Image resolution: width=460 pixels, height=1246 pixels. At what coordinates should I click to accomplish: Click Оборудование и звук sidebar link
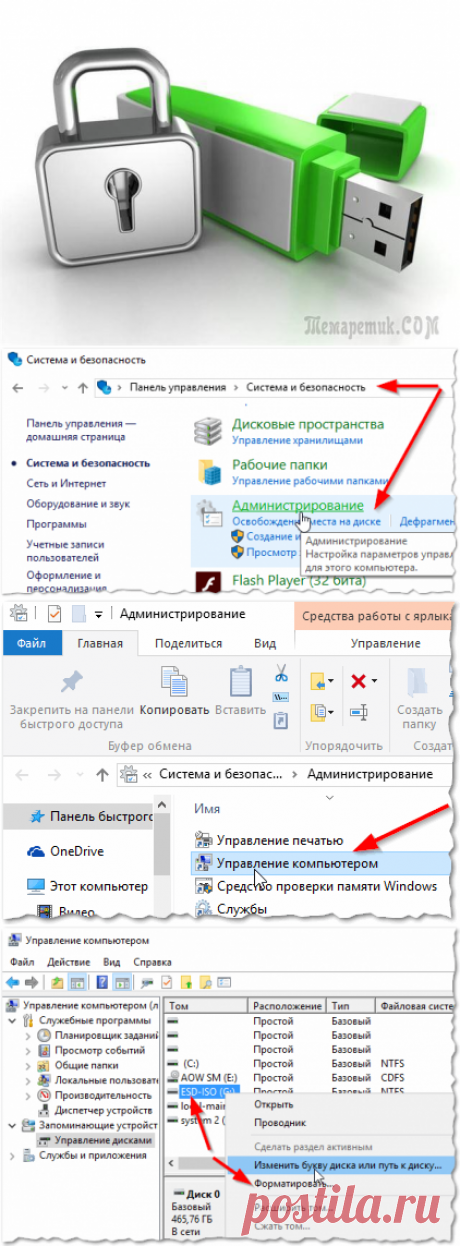(78, 503)
